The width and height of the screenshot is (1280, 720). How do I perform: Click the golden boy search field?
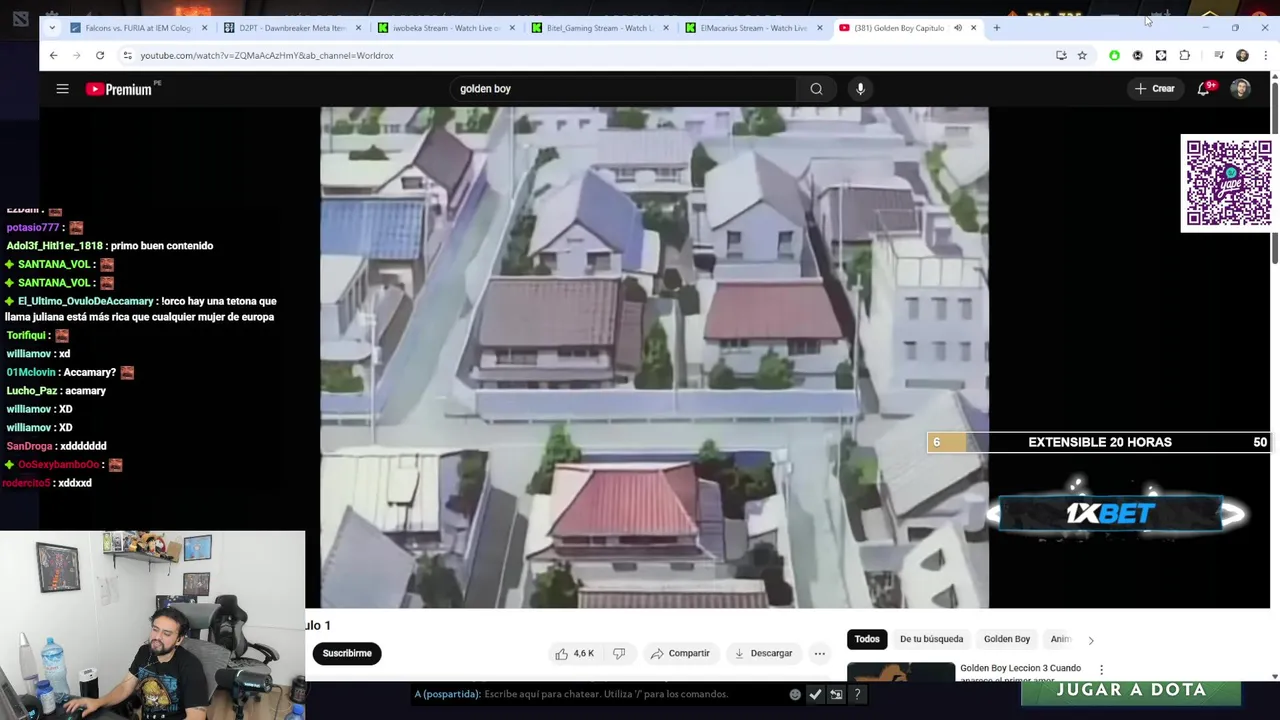[x=624, y=89]
